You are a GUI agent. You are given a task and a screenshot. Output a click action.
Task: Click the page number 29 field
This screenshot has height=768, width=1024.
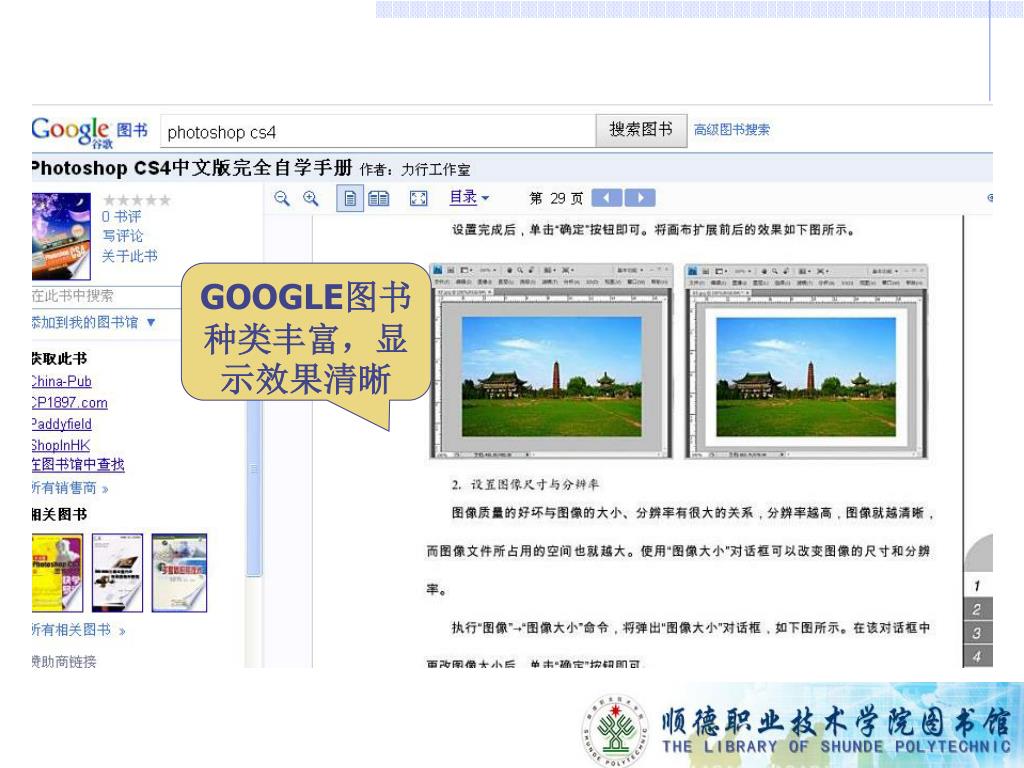coord(558,199)
